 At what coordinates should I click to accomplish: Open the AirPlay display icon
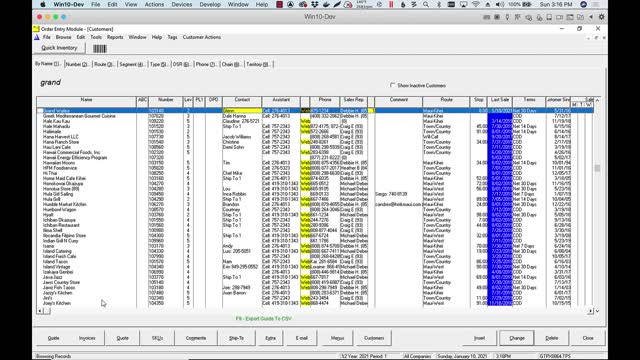coord(464,4)
